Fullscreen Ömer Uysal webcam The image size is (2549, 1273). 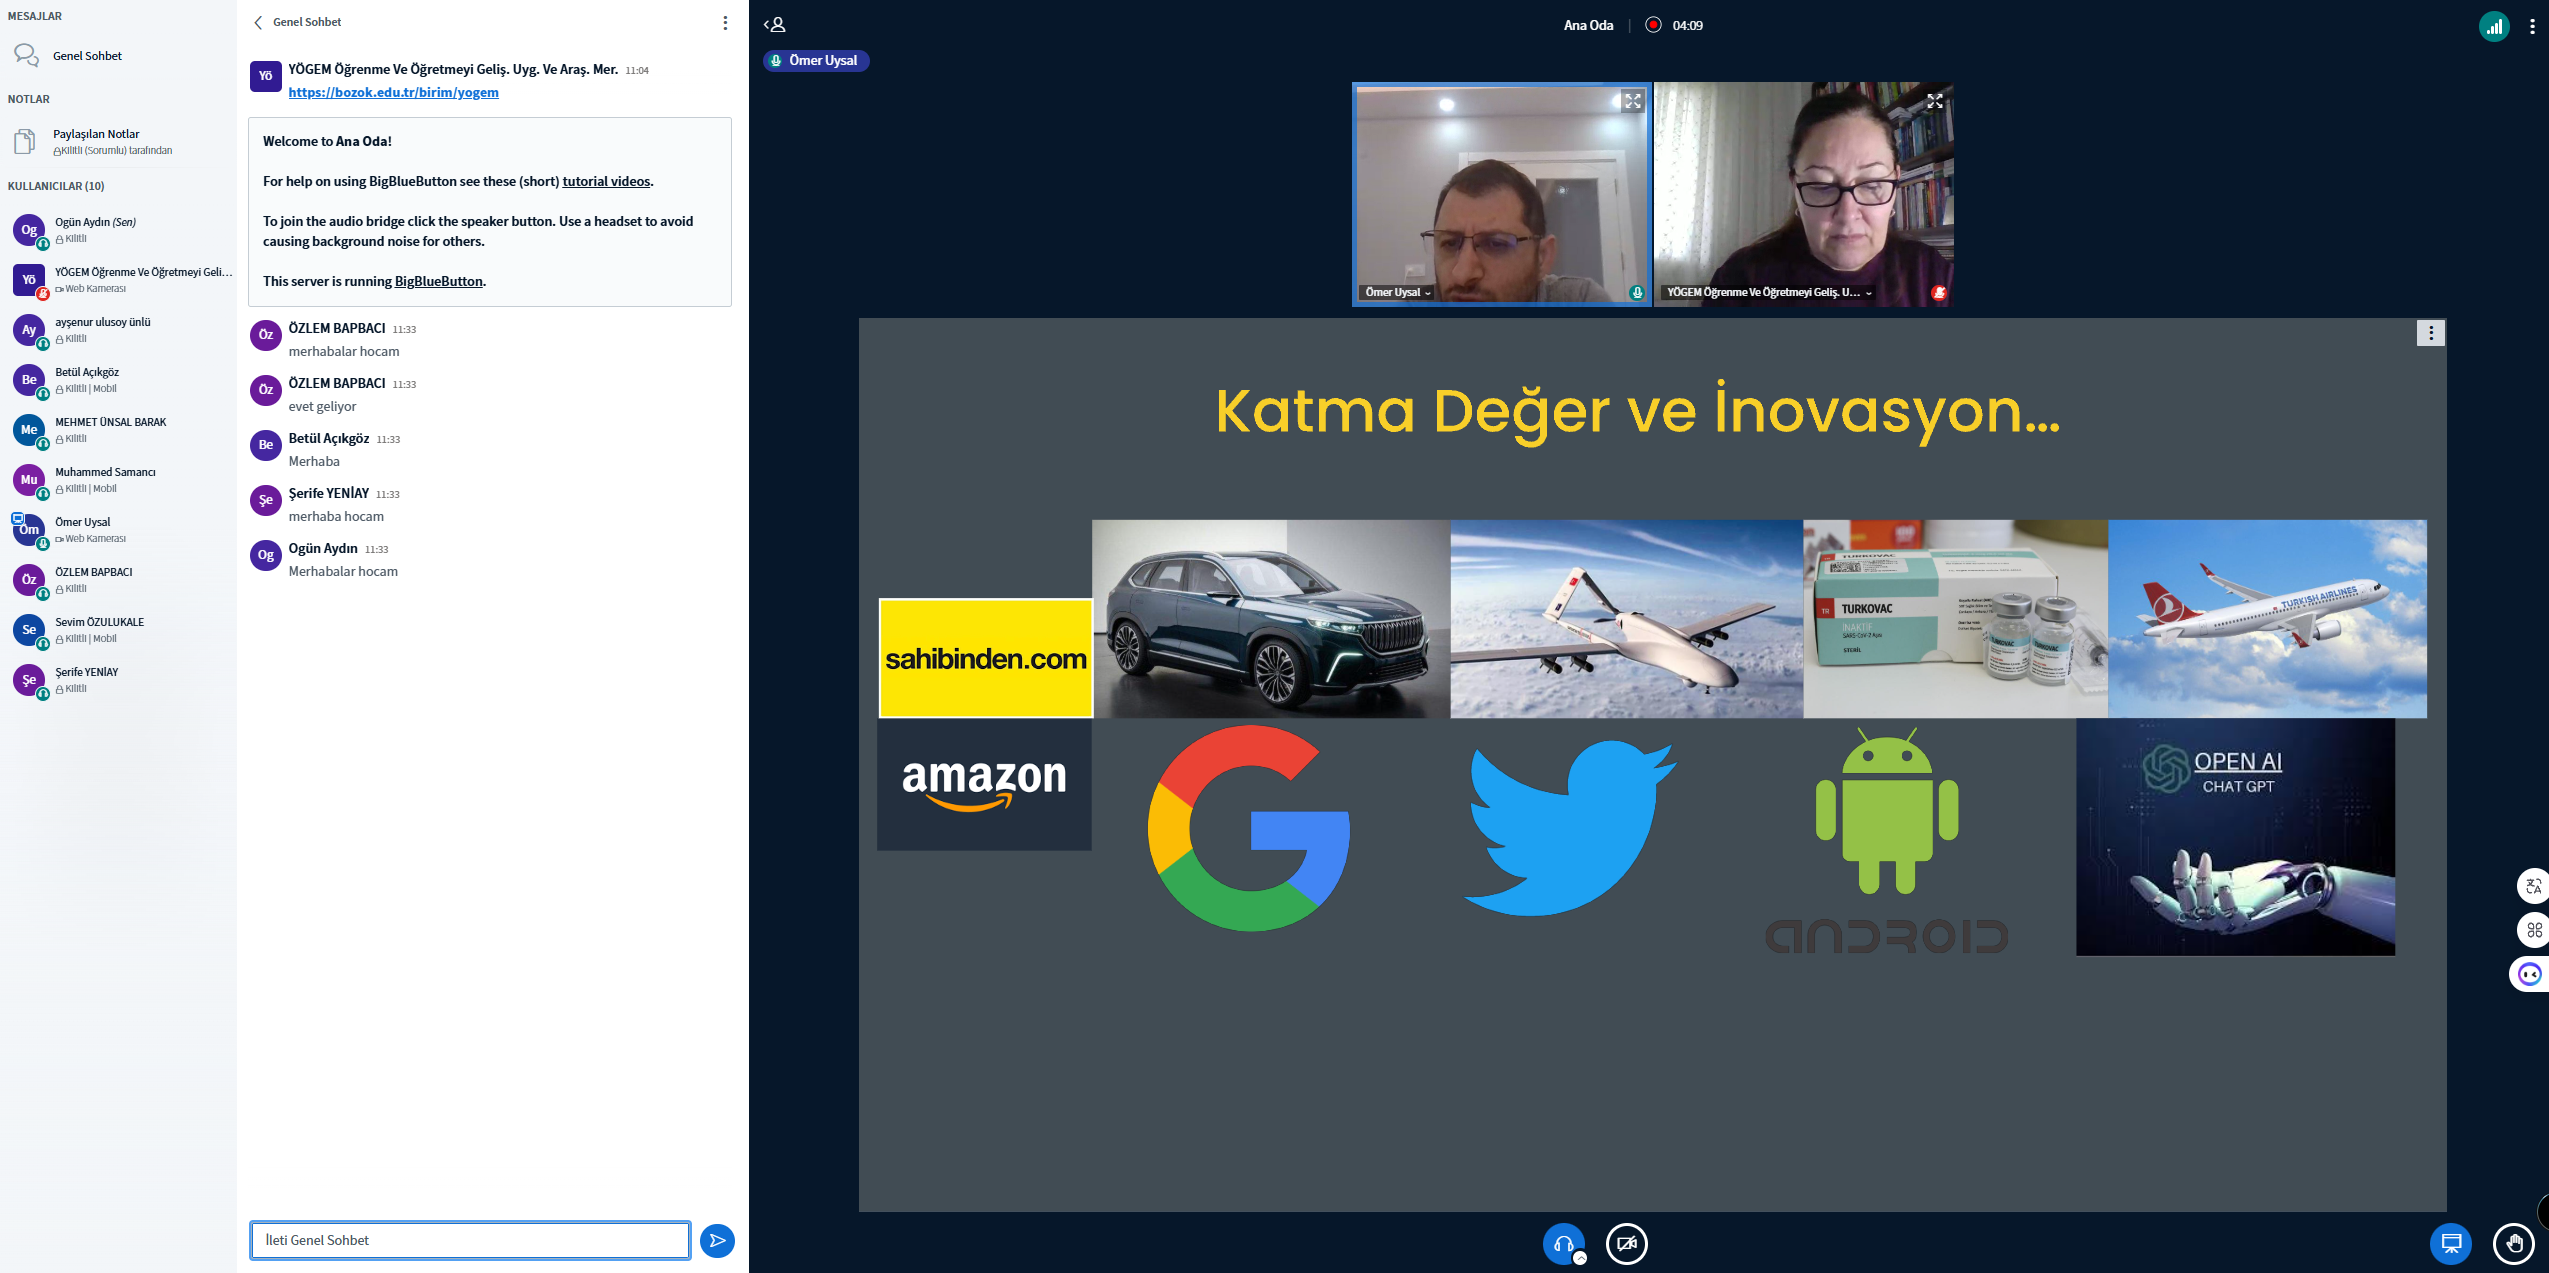1632,101
